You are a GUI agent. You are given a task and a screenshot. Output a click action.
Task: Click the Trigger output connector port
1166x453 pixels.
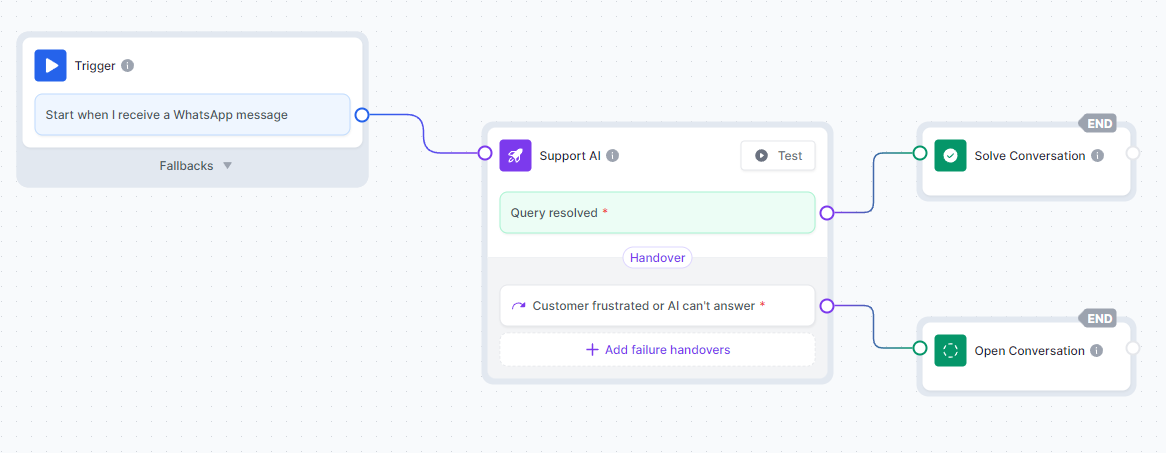pyautogui.click(x=361, y=115)
